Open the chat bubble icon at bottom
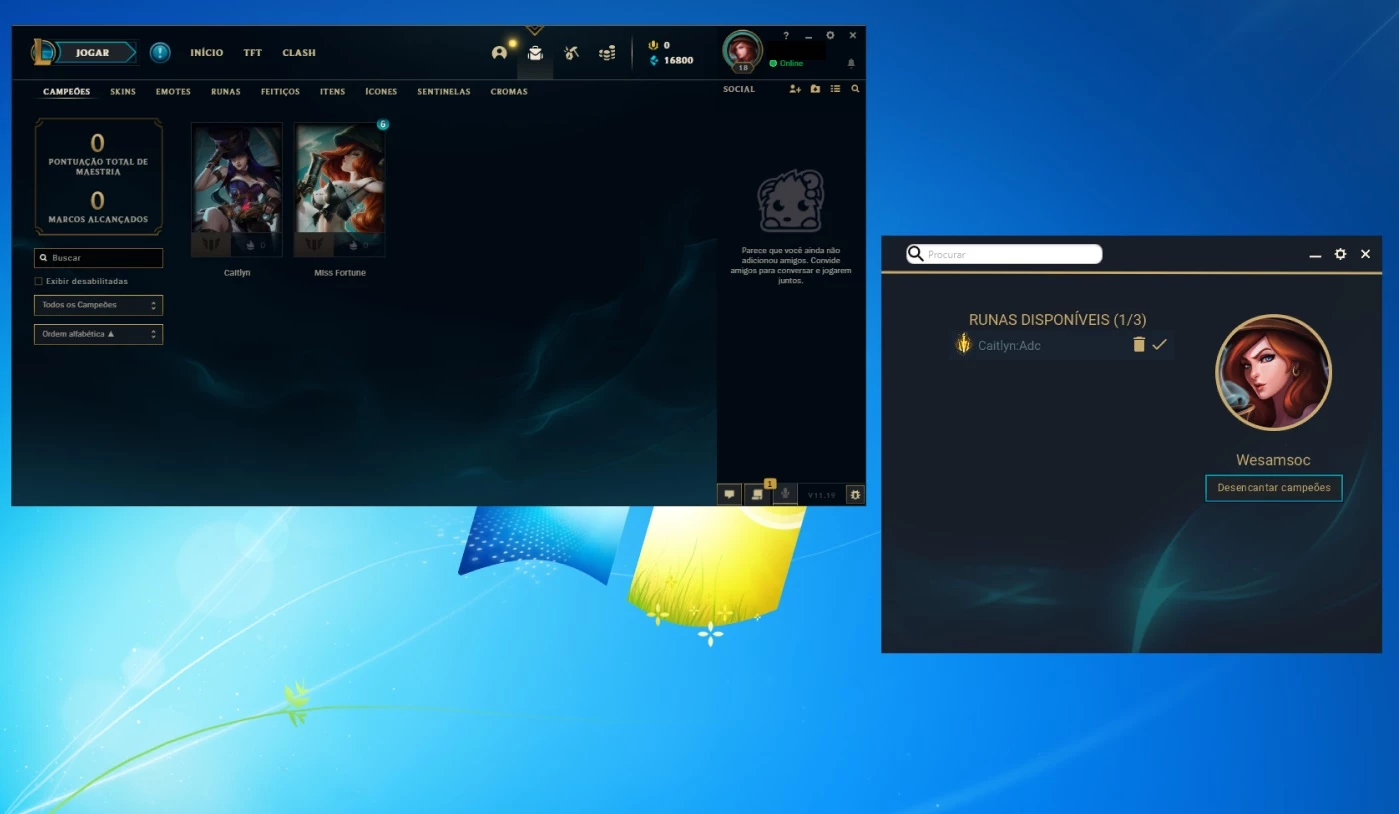The height and width of the screenshot is (814, 1399). pos(729,494)
